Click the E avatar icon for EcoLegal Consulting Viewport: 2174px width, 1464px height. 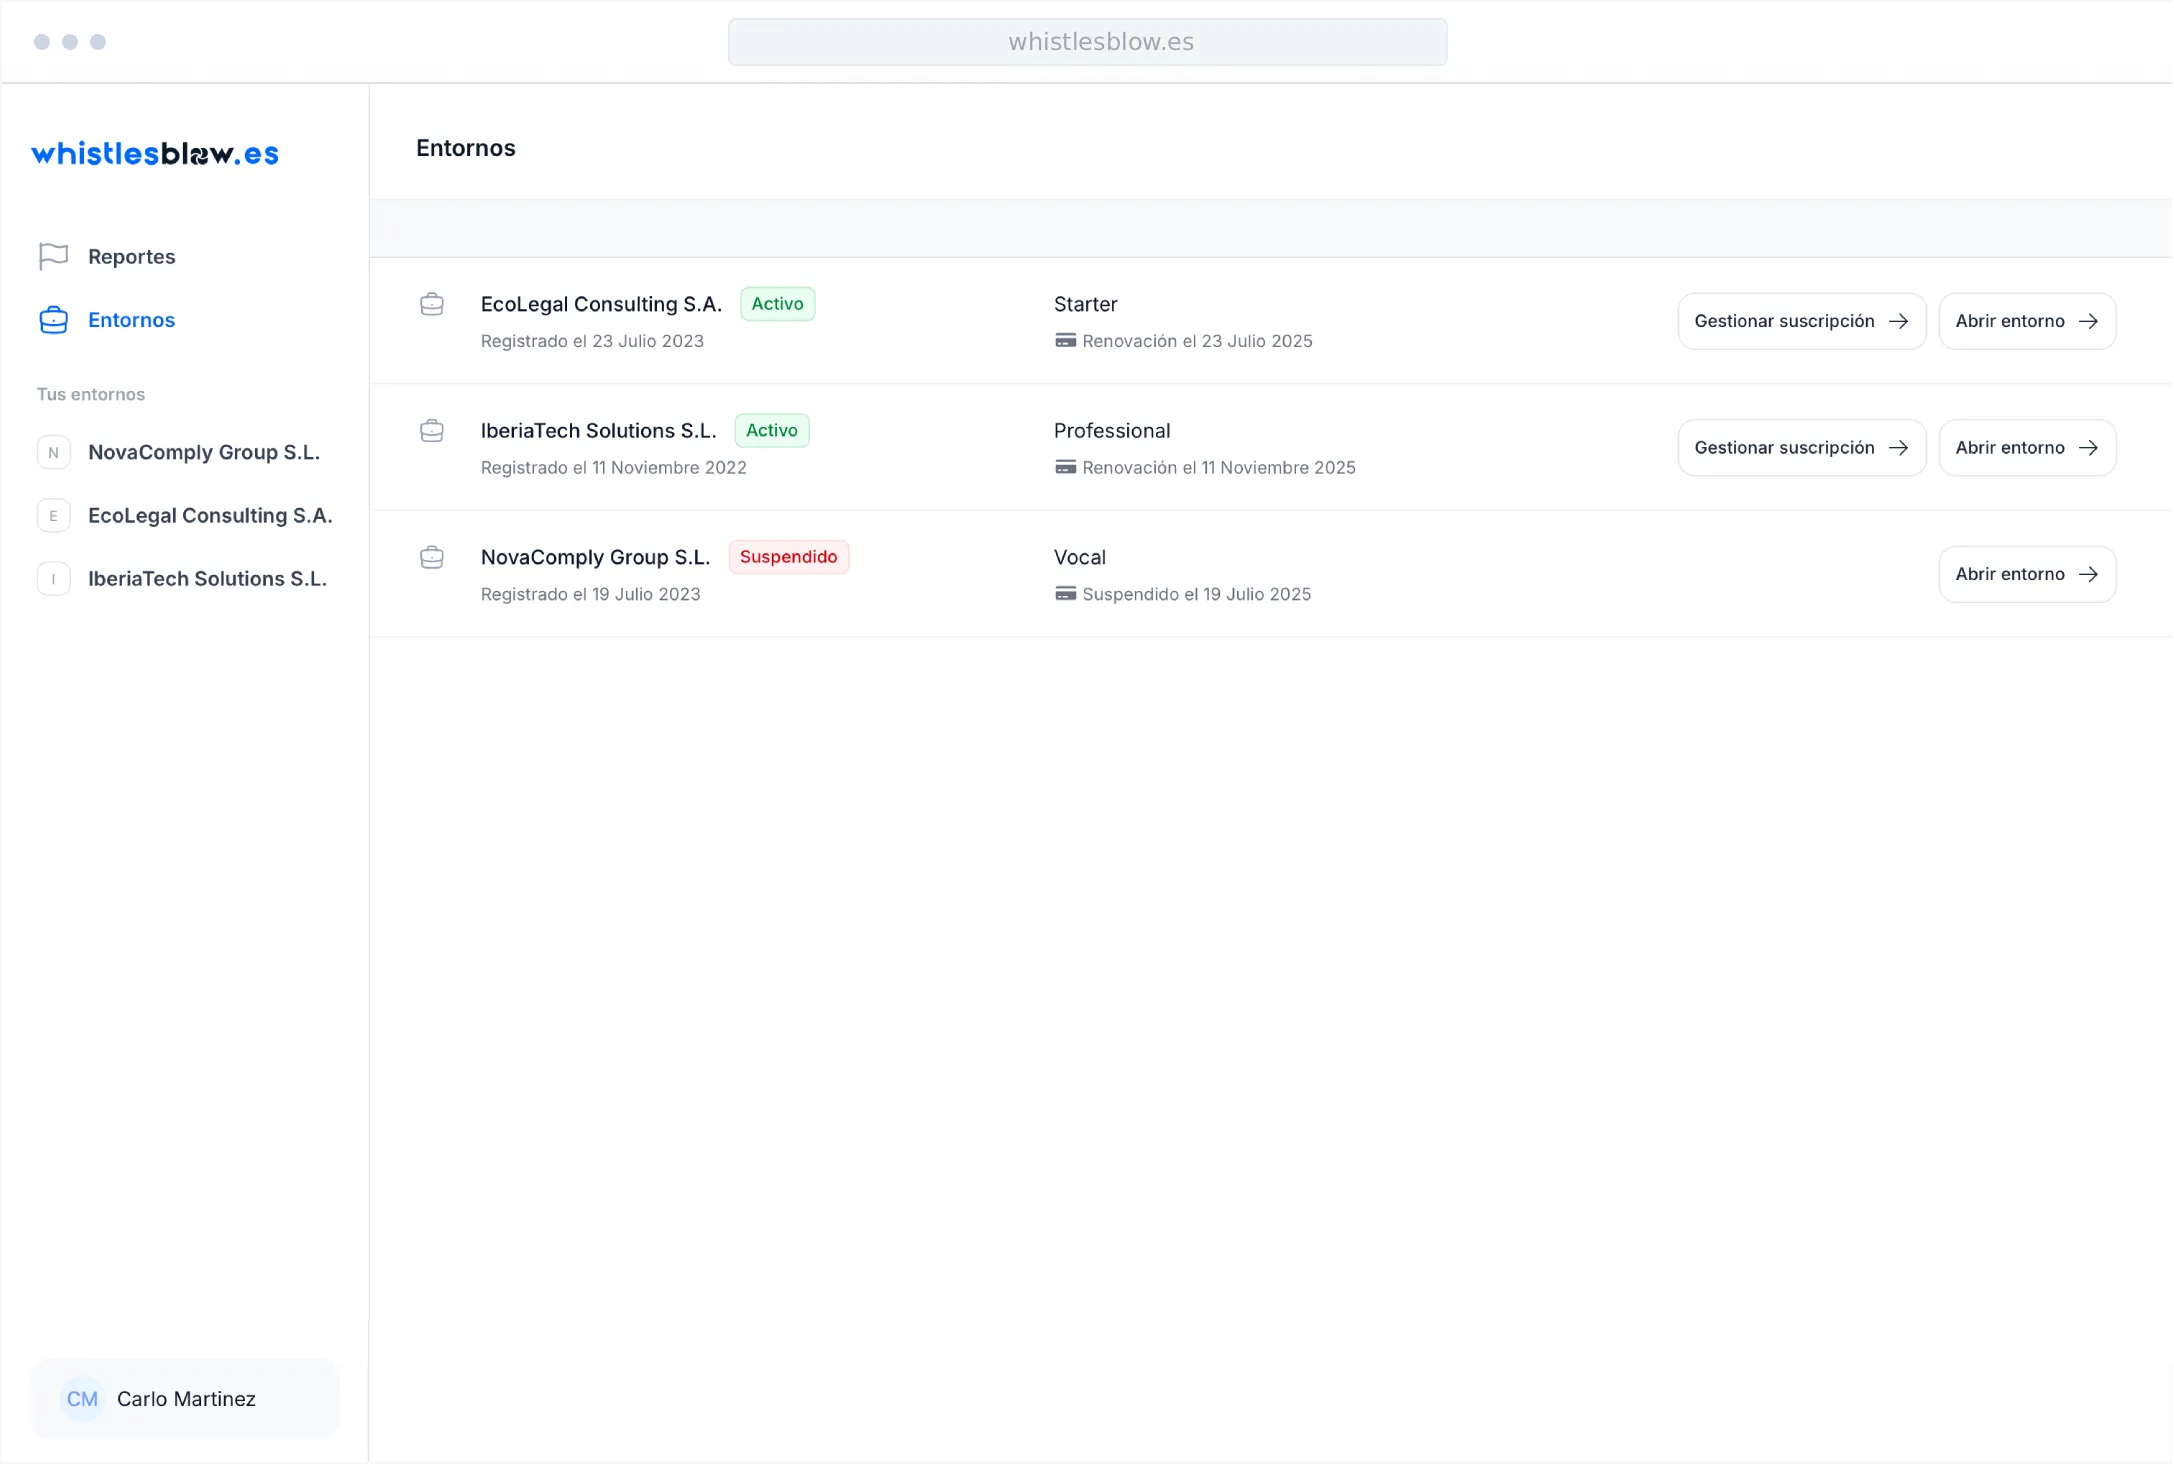point(54,516)
